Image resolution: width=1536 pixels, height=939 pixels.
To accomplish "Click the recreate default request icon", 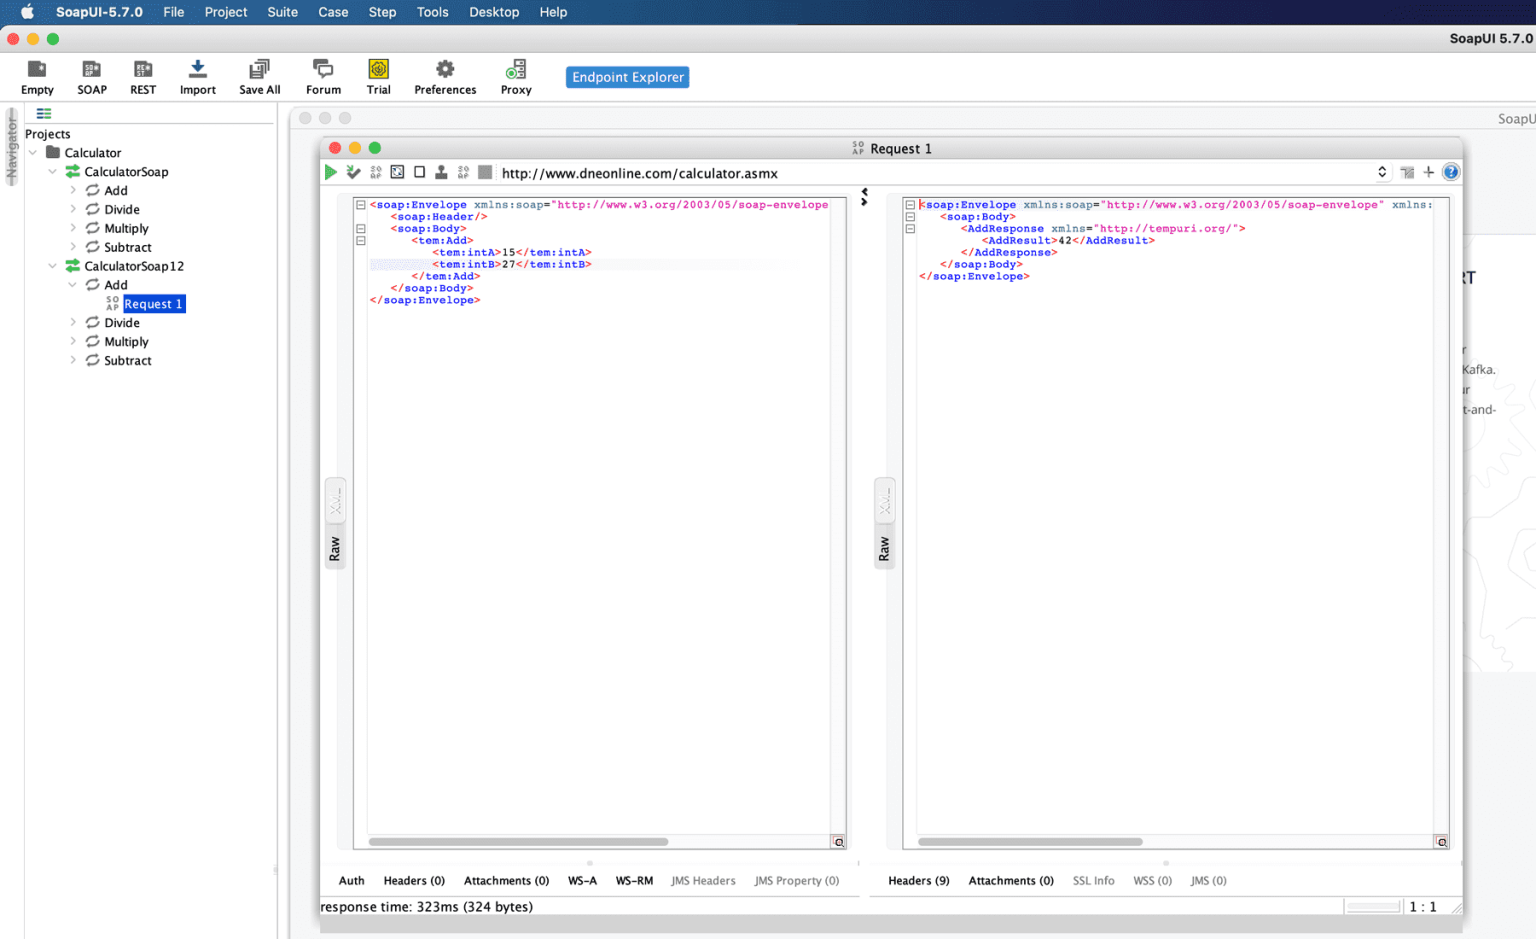I will 397,172.
